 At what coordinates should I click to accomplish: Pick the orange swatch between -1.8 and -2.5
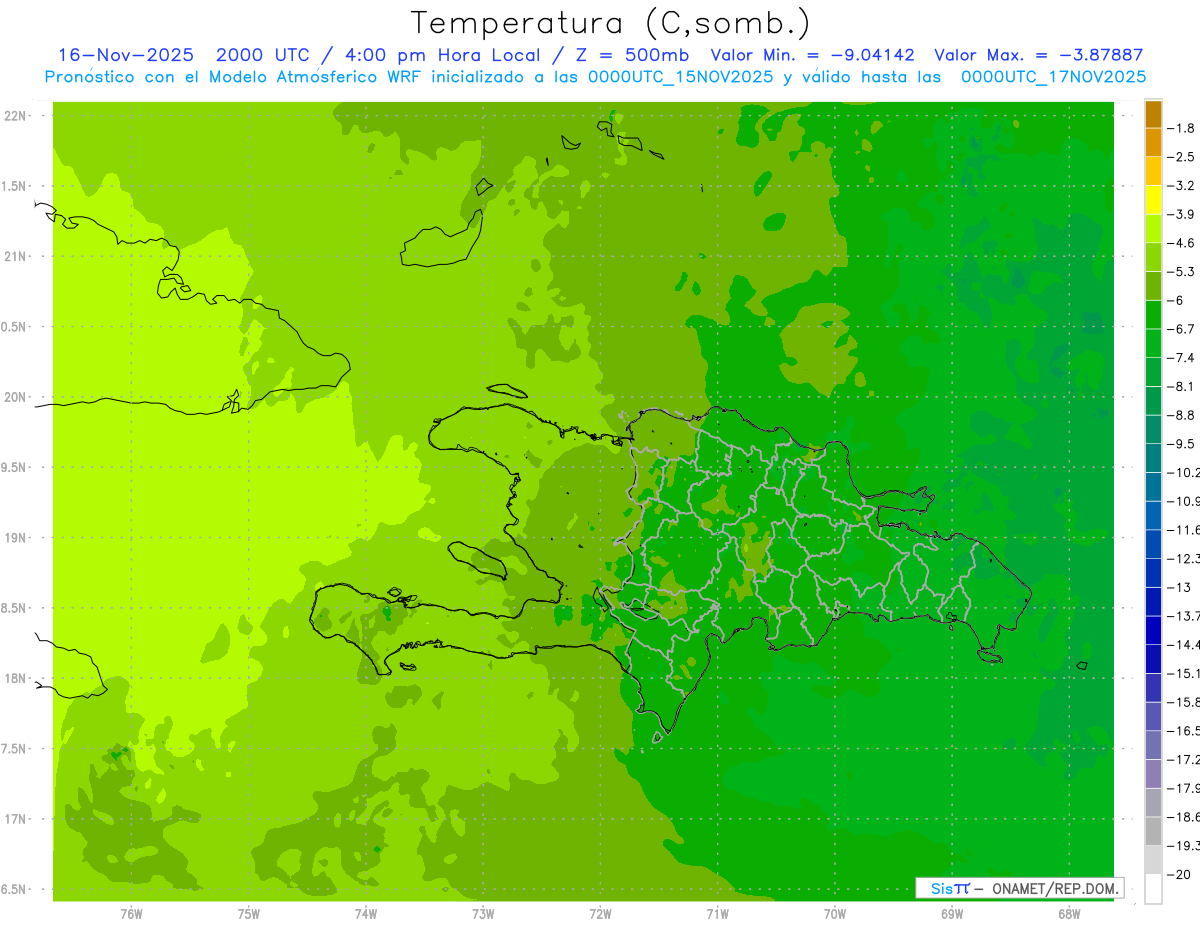click(x=1153, y=142)
